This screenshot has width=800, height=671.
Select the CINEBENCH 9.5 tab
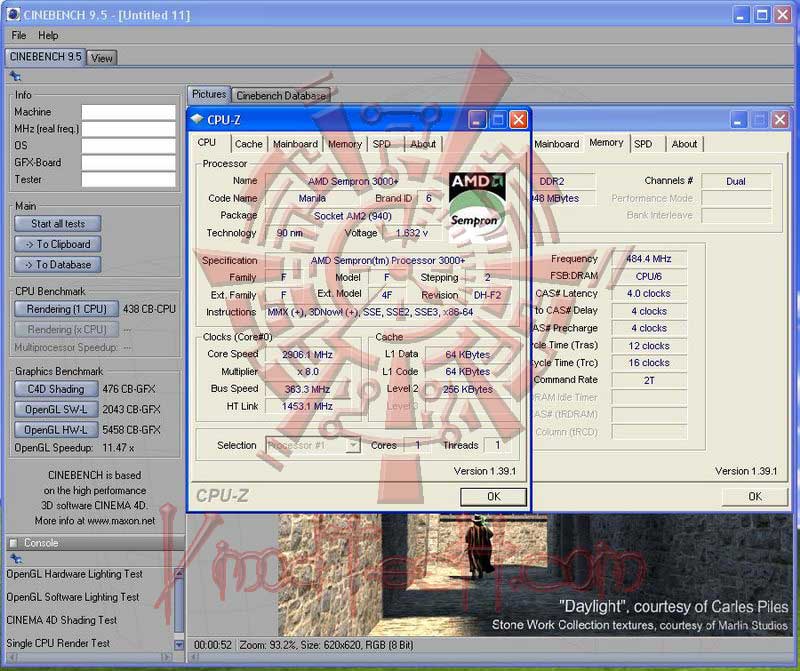45,57
